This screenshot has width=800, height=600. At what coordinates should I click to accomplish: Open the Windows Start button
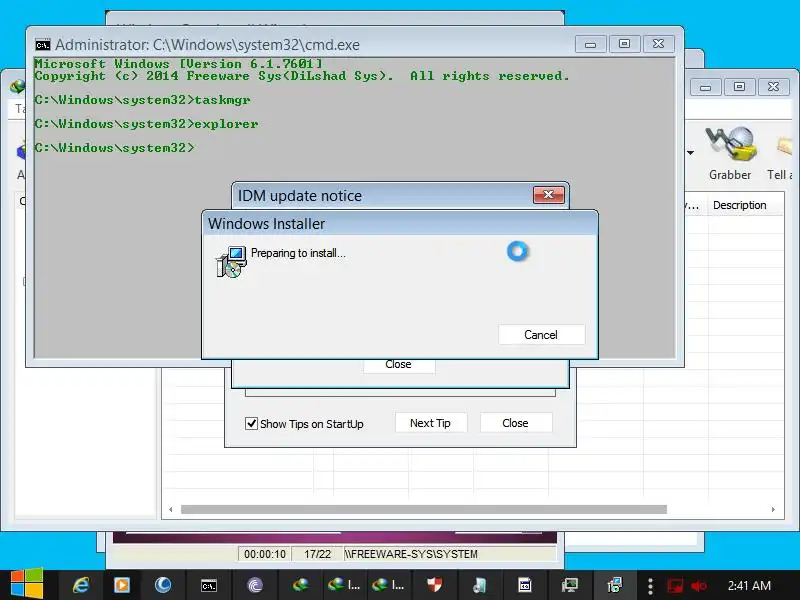(27, 584)
